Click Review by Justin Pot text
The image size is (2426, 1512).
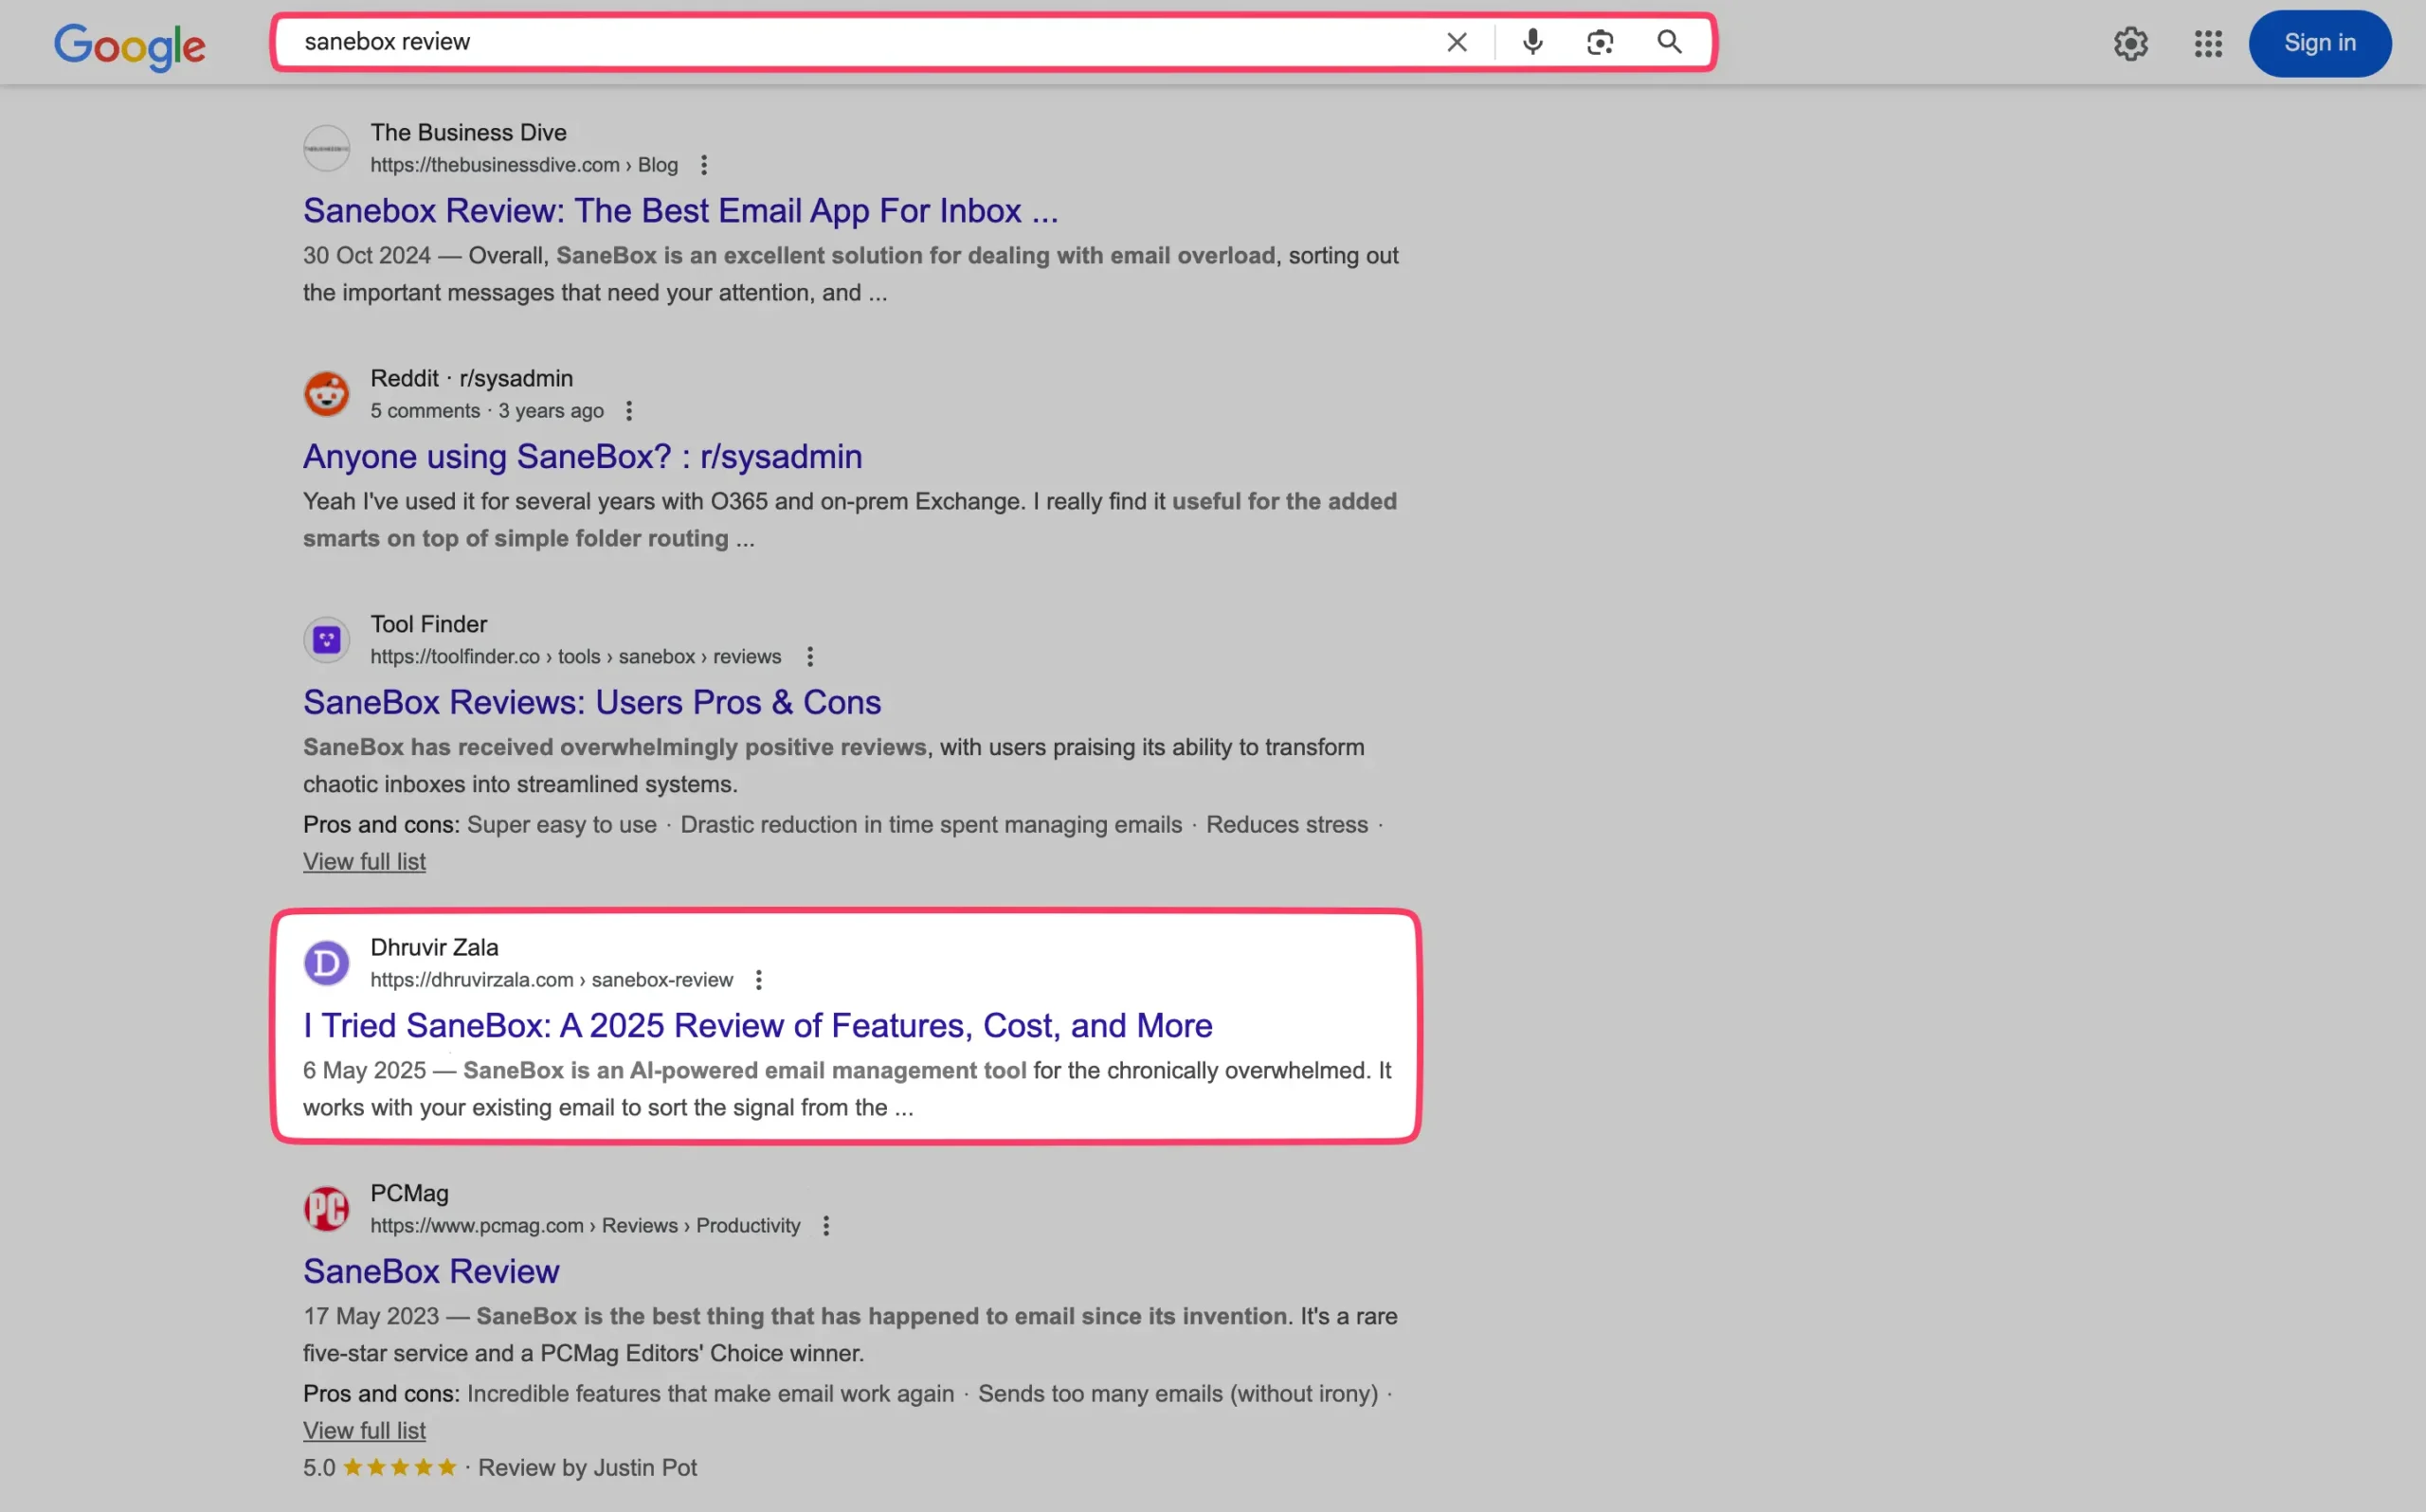tap(587, 1468)
